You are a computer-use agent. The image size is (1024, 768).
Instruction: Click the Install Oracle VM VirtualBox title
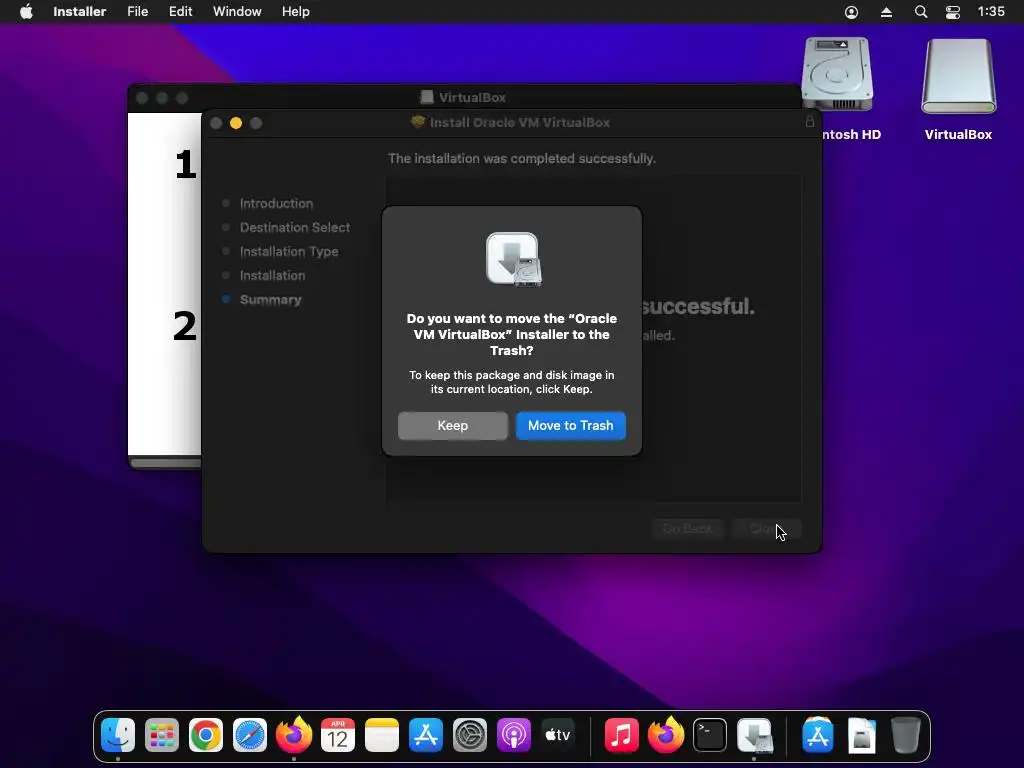[x=520, y=122]
